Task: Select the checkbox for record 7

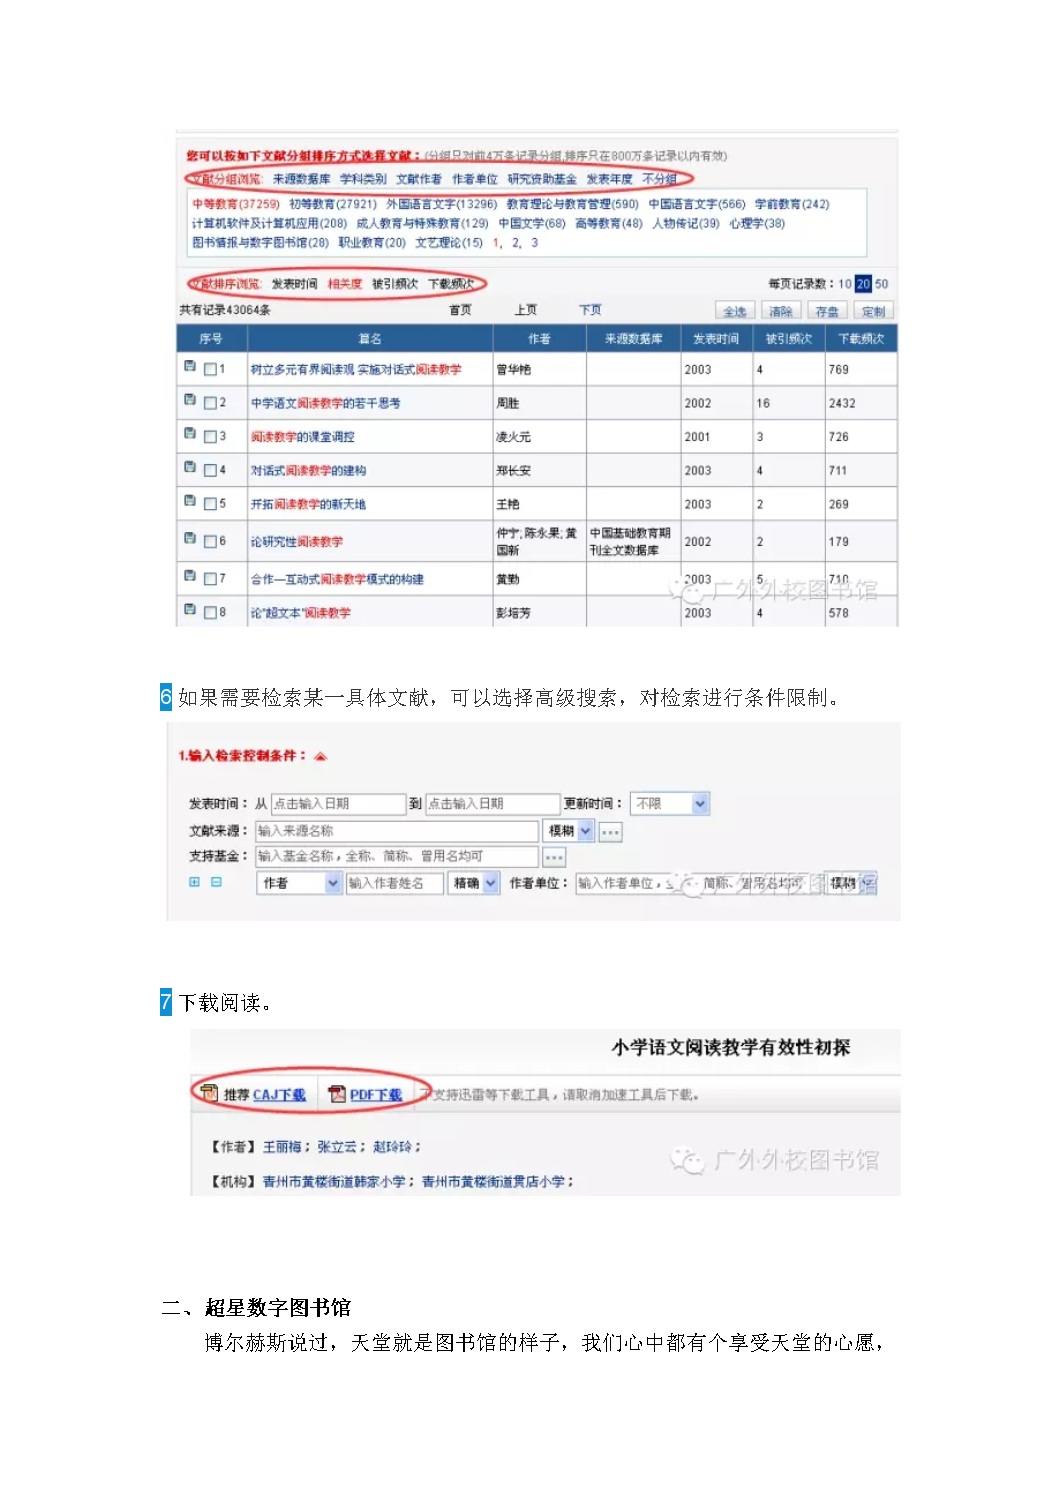Action: pos(210,579)
